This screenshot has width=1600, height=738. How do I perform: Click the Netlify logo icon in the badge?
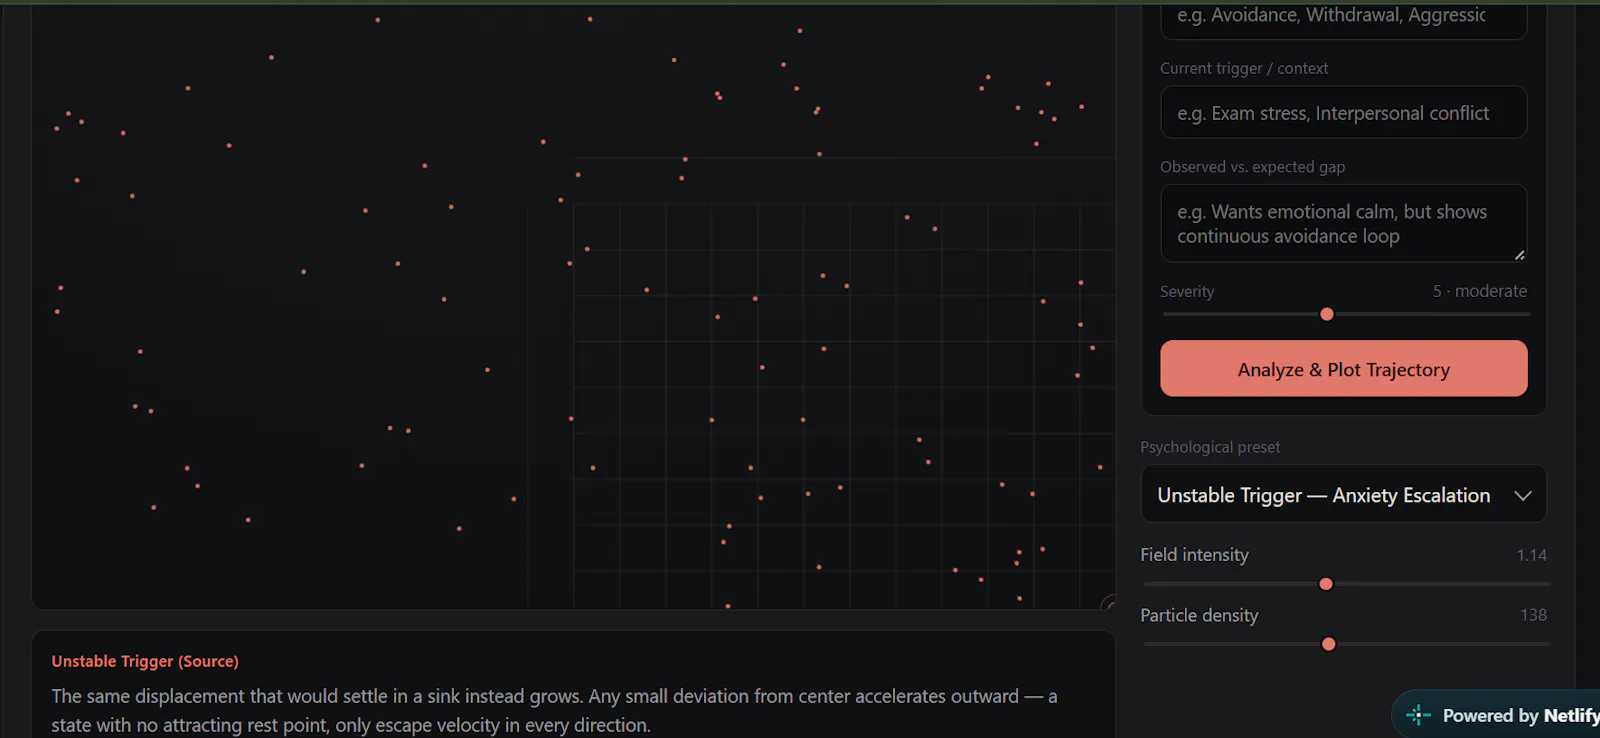[1418, 715]
